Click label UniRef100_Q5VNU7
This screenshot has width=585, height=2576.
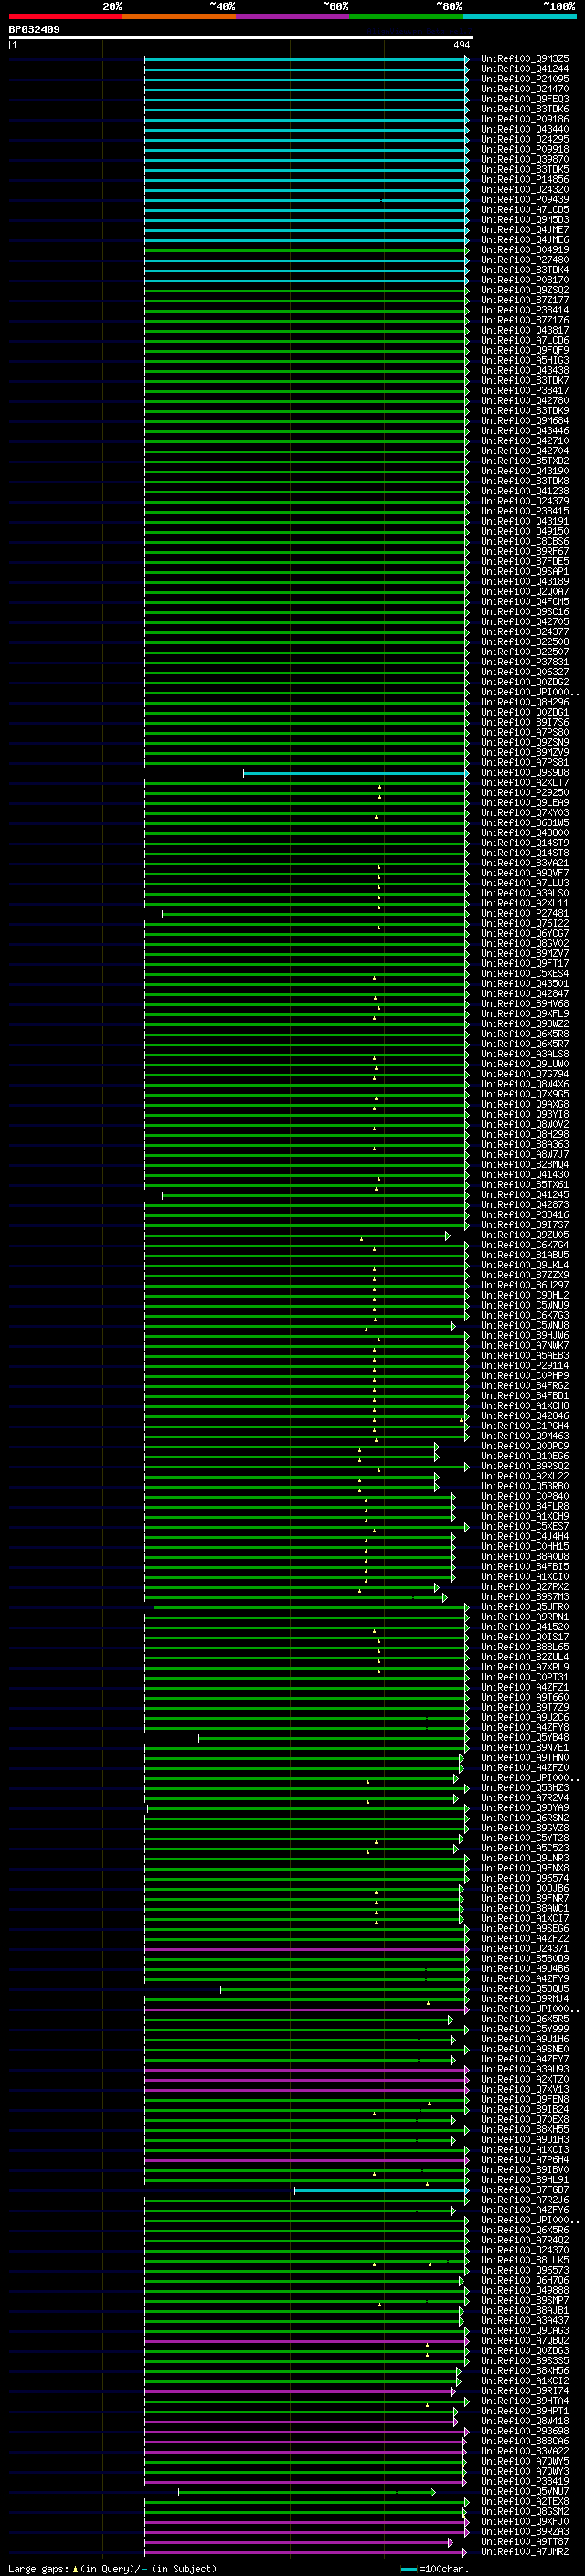[x=525, y=2492]
